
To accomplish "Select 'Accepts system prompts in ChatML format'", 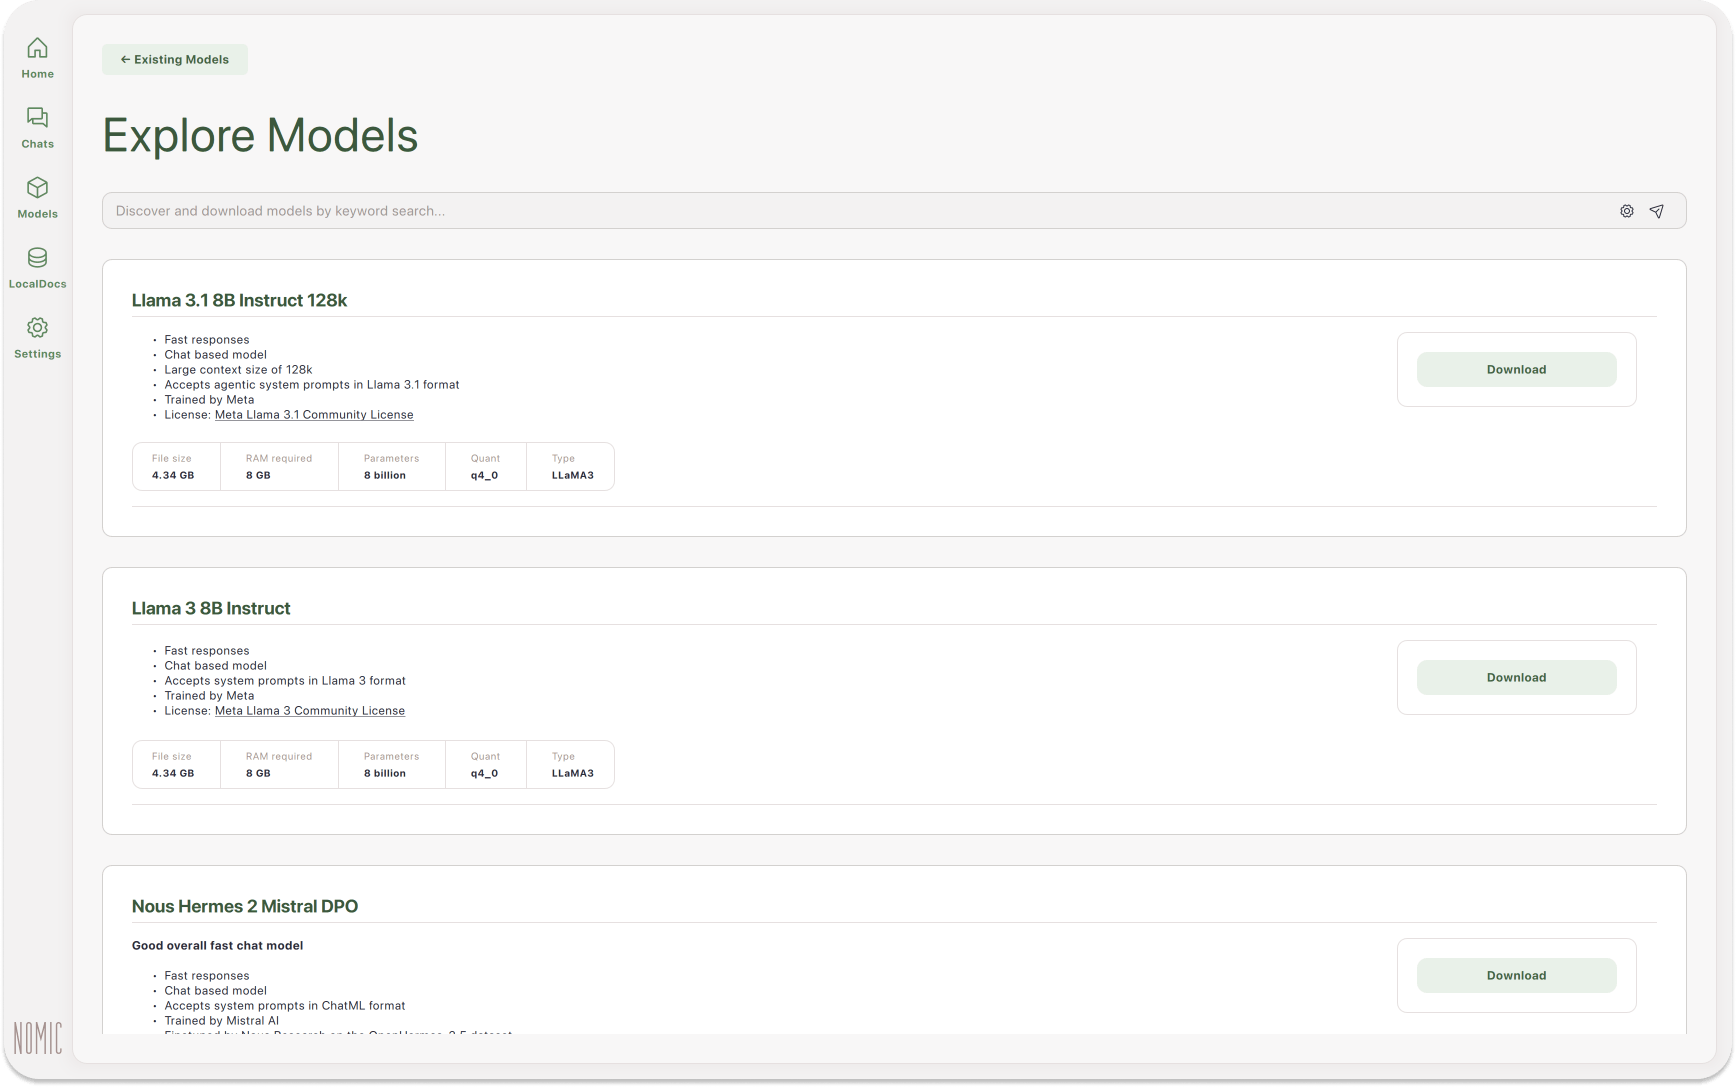I will coord(285,1005).
